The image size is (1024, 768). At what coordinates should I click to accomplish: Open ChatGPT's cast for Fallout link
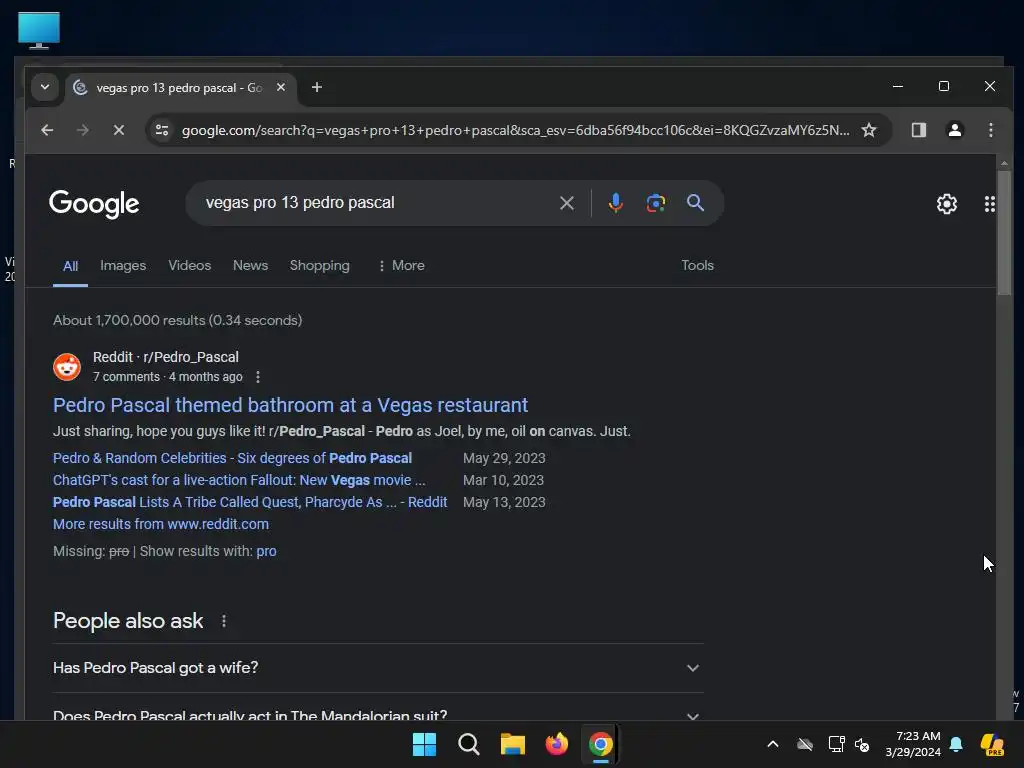[239, 480]
